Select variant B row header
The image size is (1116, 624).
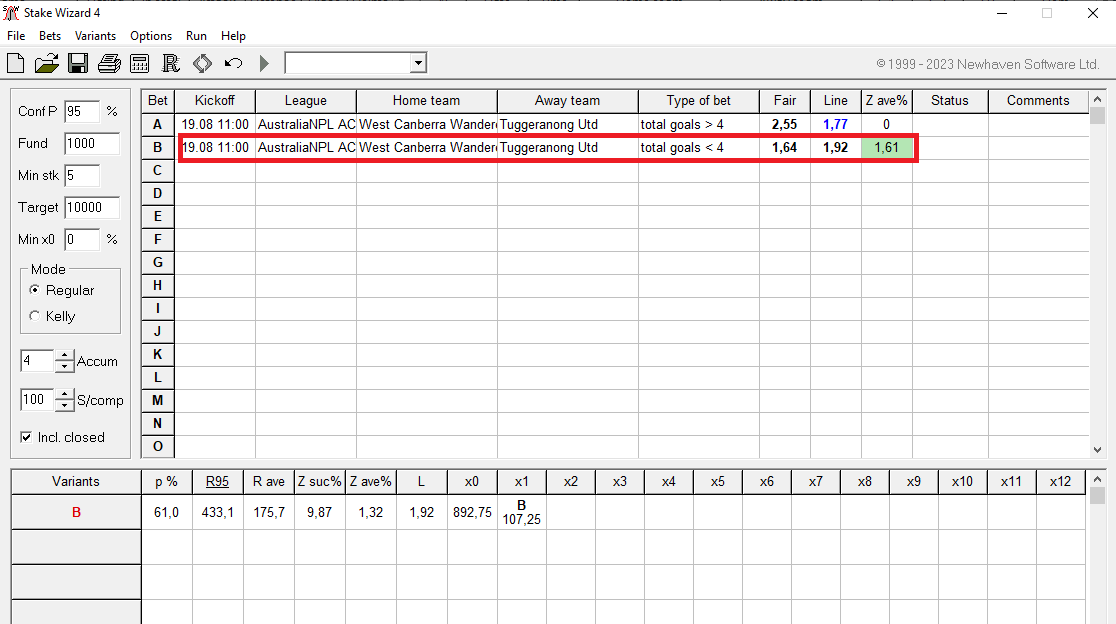76,512
